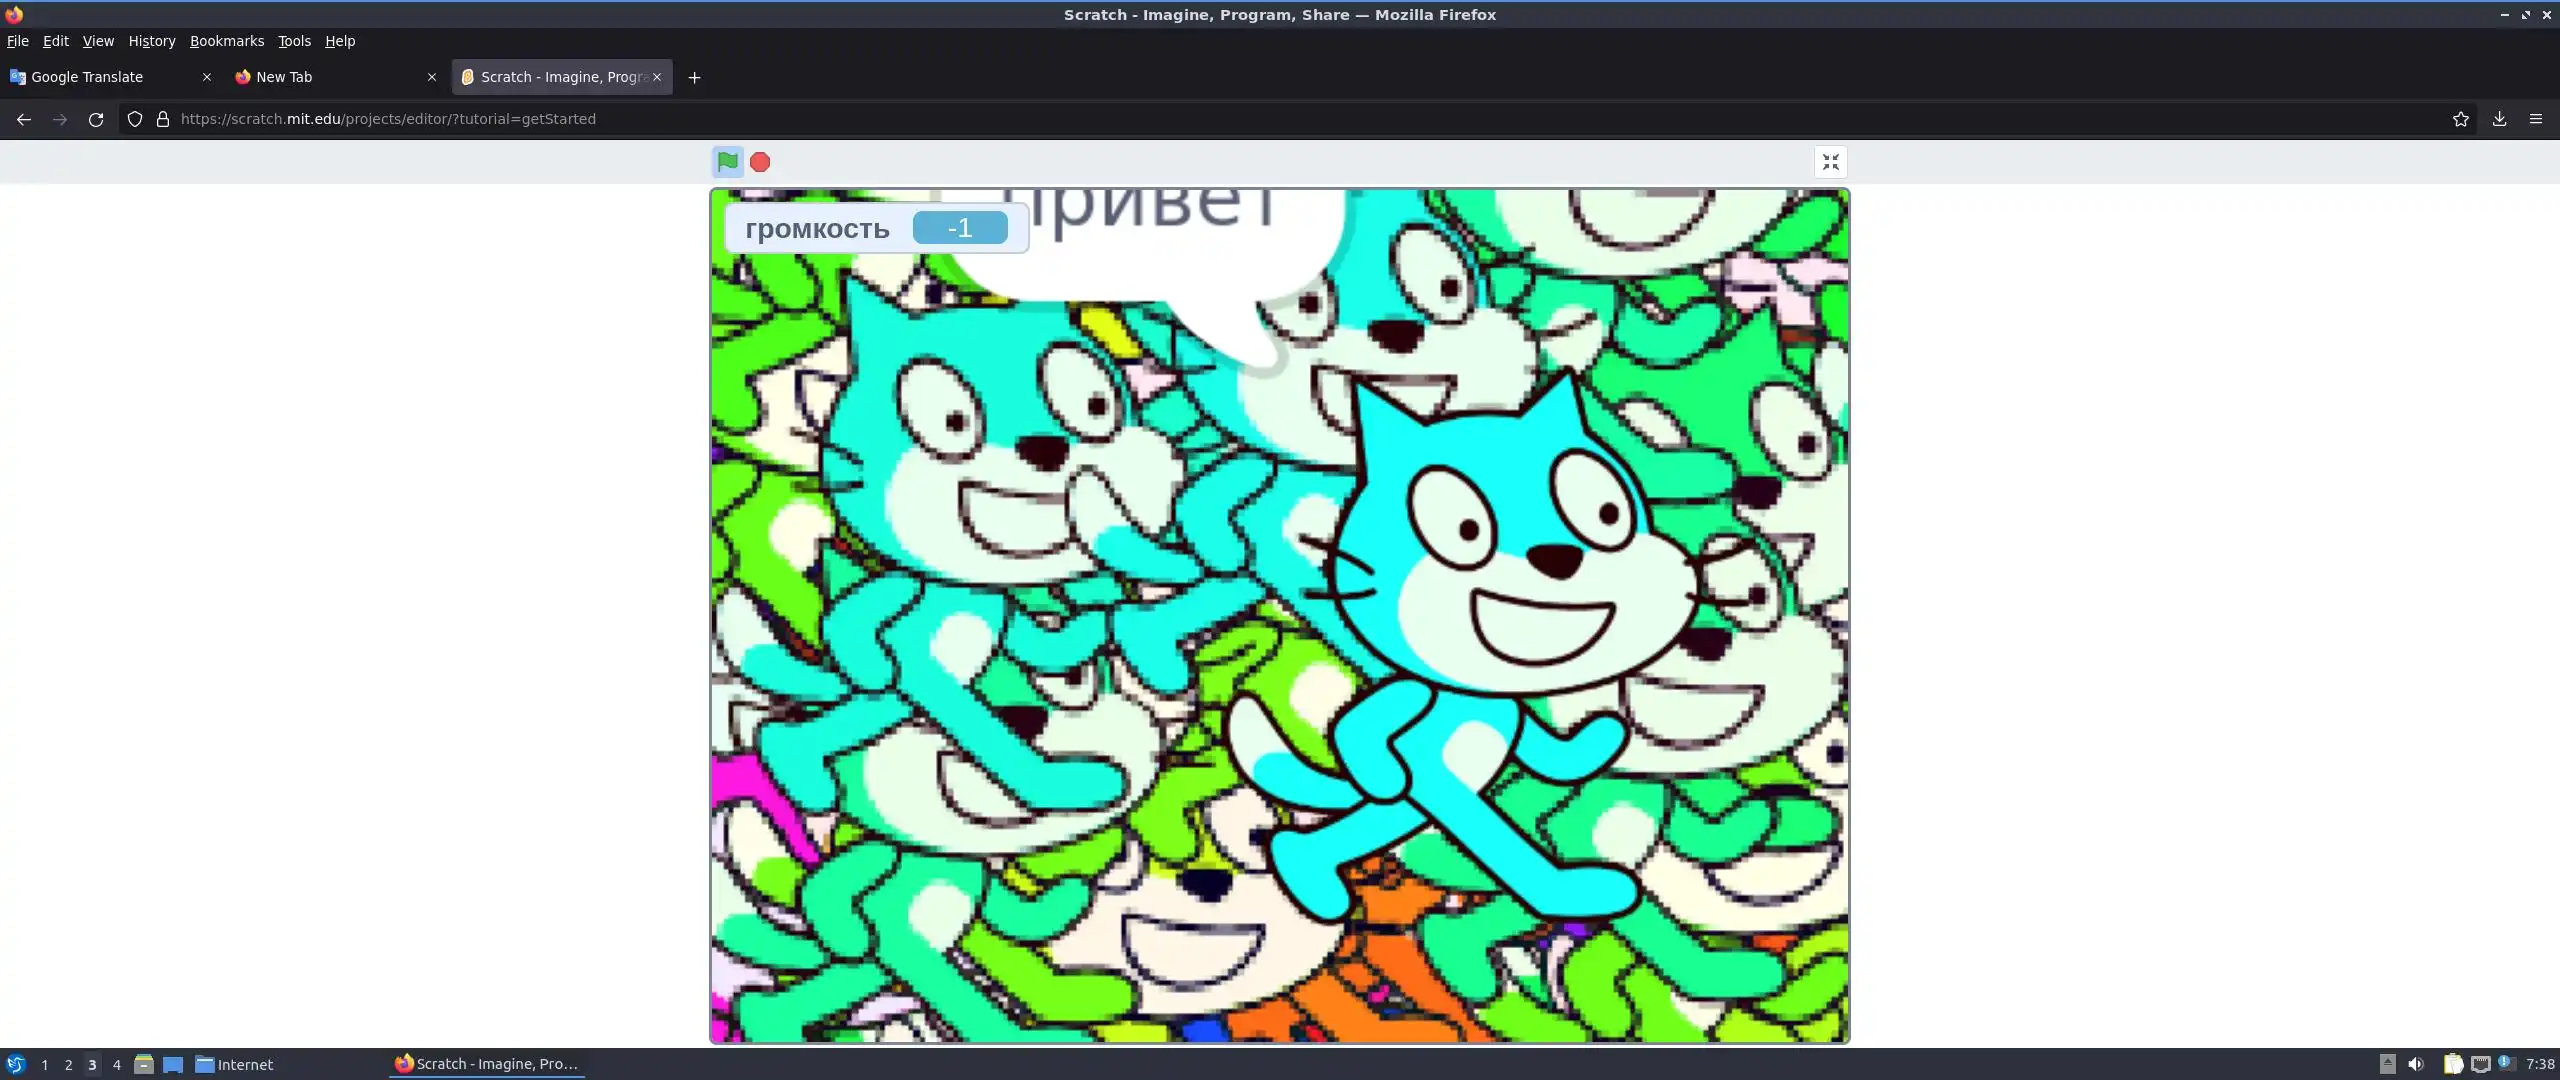The image size is (2560, 1080).
Task: Exit full screen stage mode
Action: point(1830,162)
